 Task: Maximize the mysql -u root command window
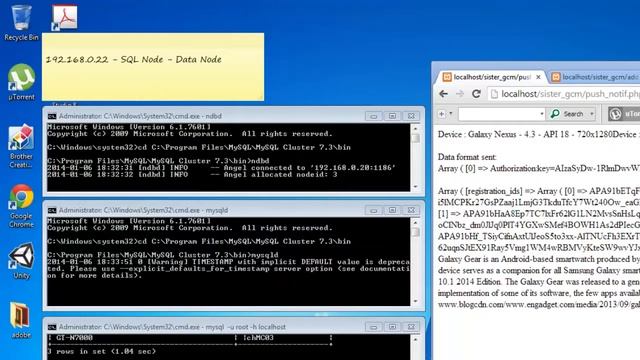[392, 327]
